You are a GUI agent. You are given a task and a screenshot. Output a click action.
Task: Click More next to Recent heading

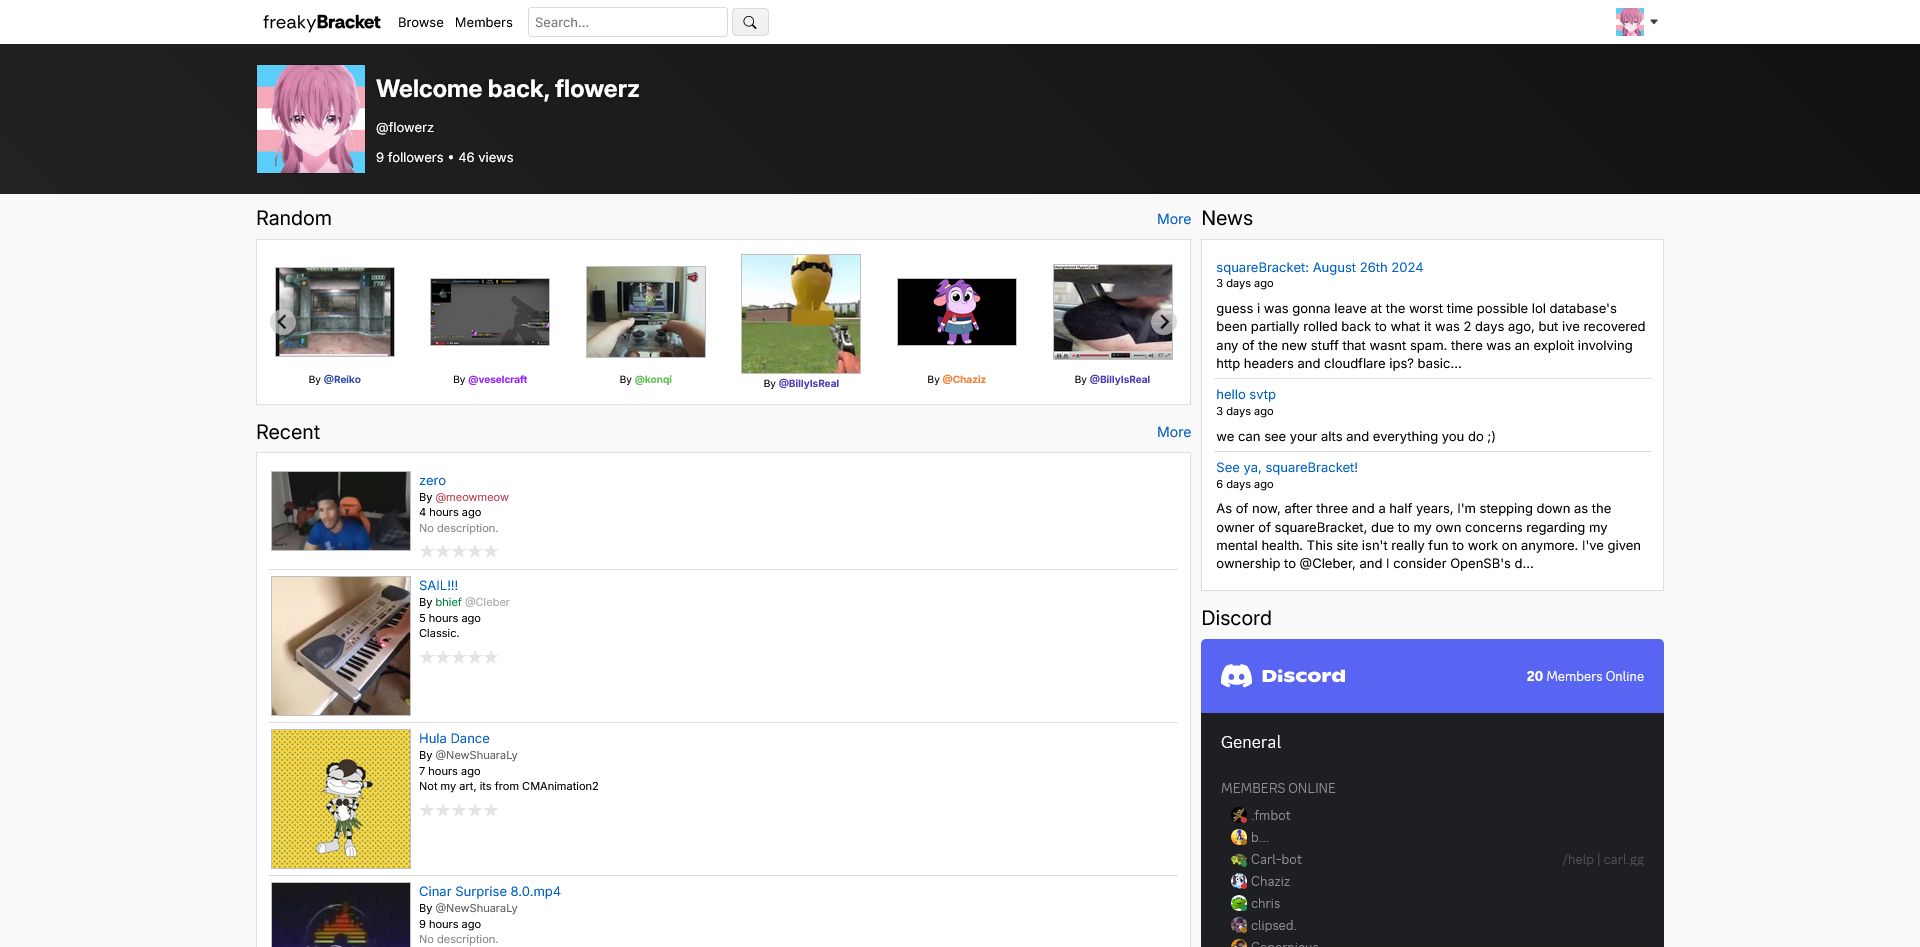tap(1173, 432)
